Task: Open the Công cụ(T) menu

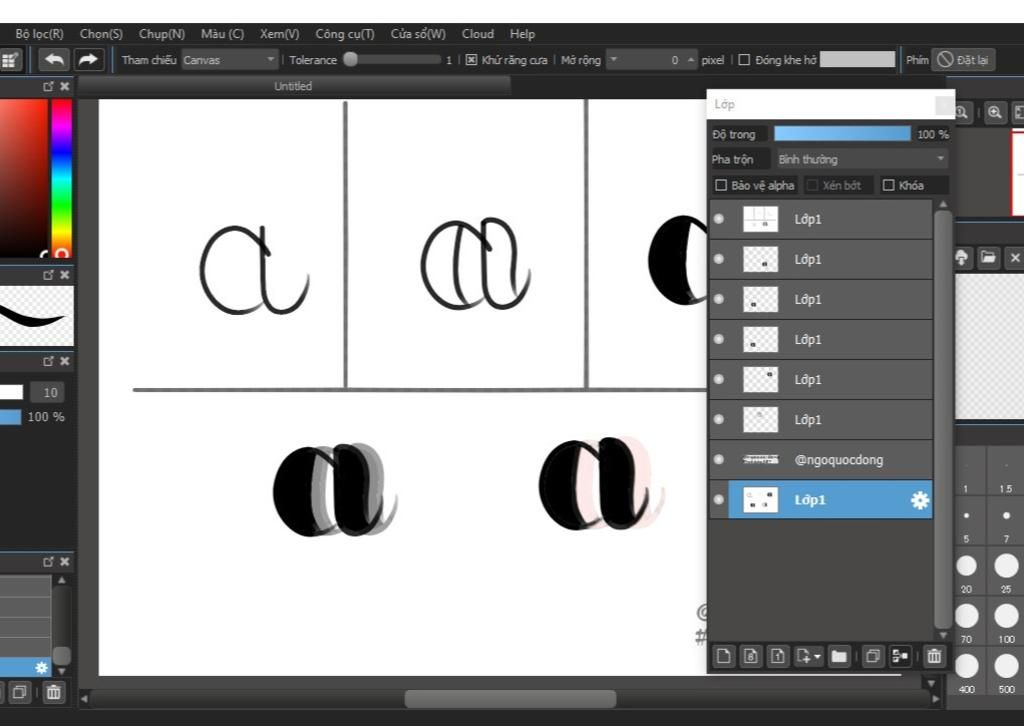Action: click(345, 34)
